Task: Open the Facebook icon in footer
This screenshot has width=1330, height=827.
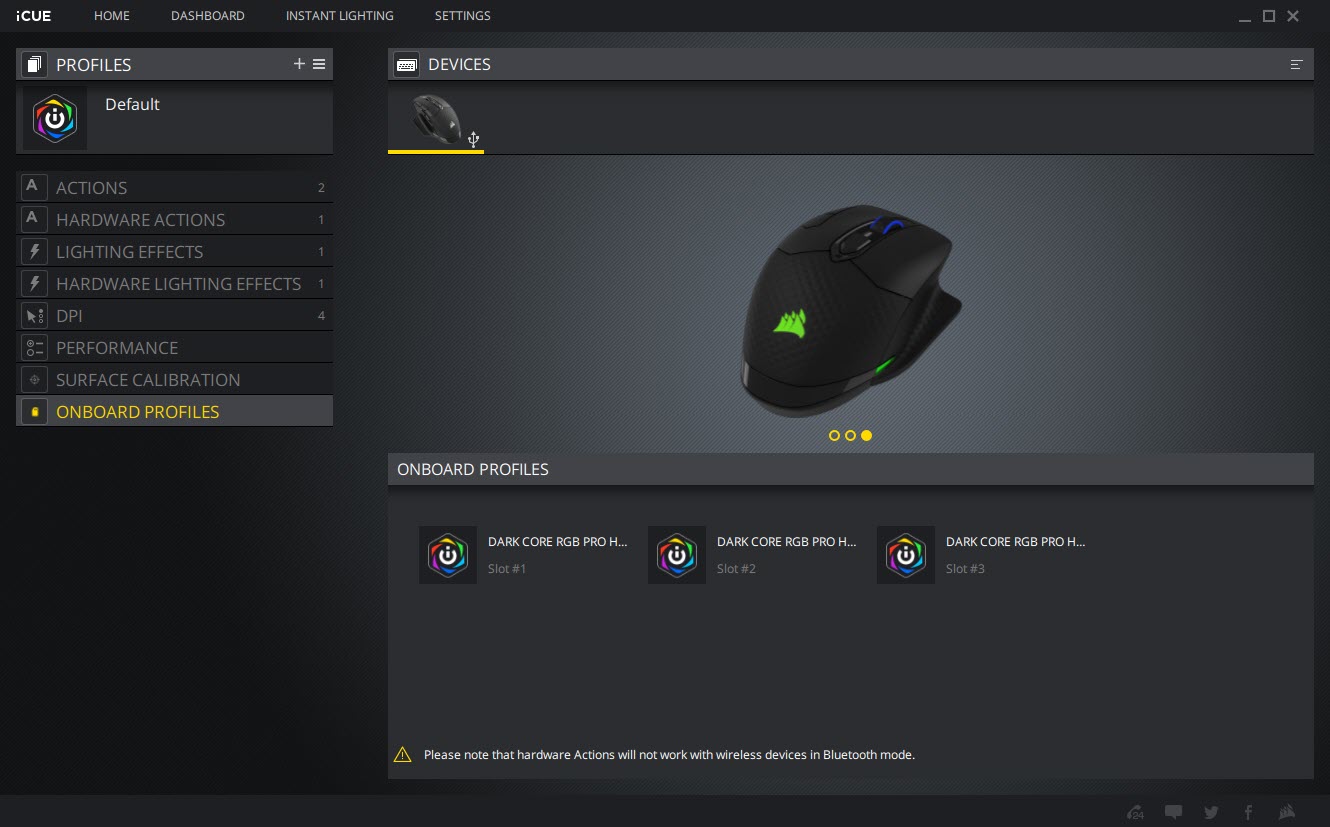Action: pos(1248,812)
